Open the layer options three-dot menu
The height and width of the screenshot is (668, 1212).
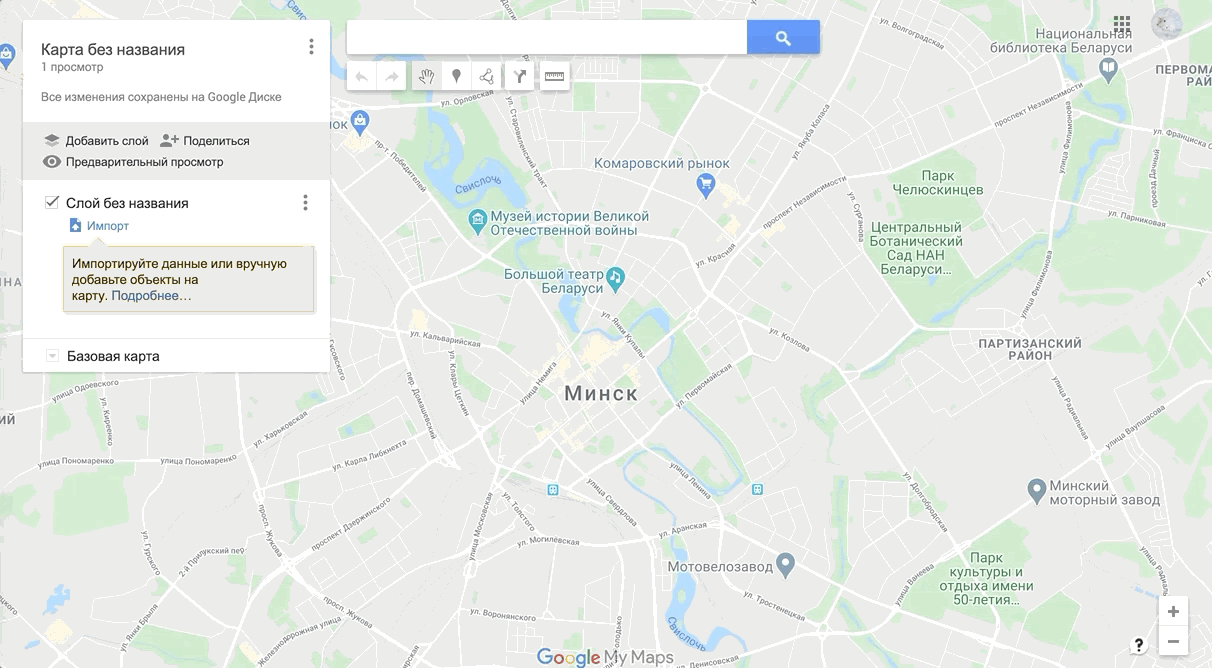(305, 203)
